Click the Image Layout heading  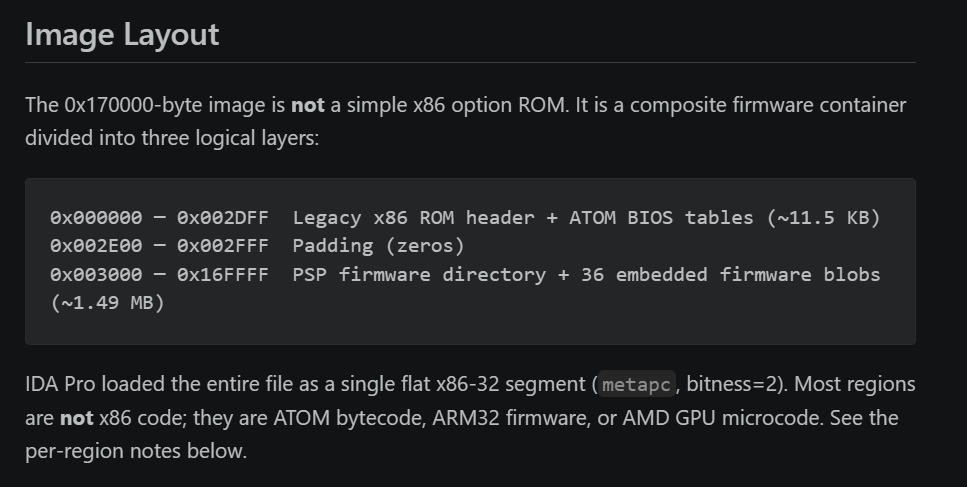[x=122, y=35]
